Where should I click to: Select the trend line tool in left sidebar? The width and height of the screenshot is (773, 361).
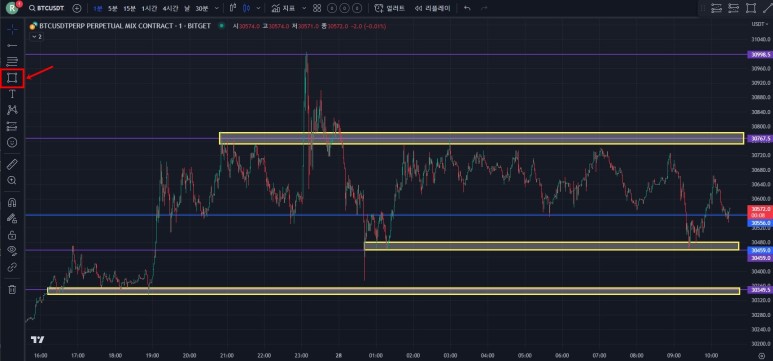[12, 45]
